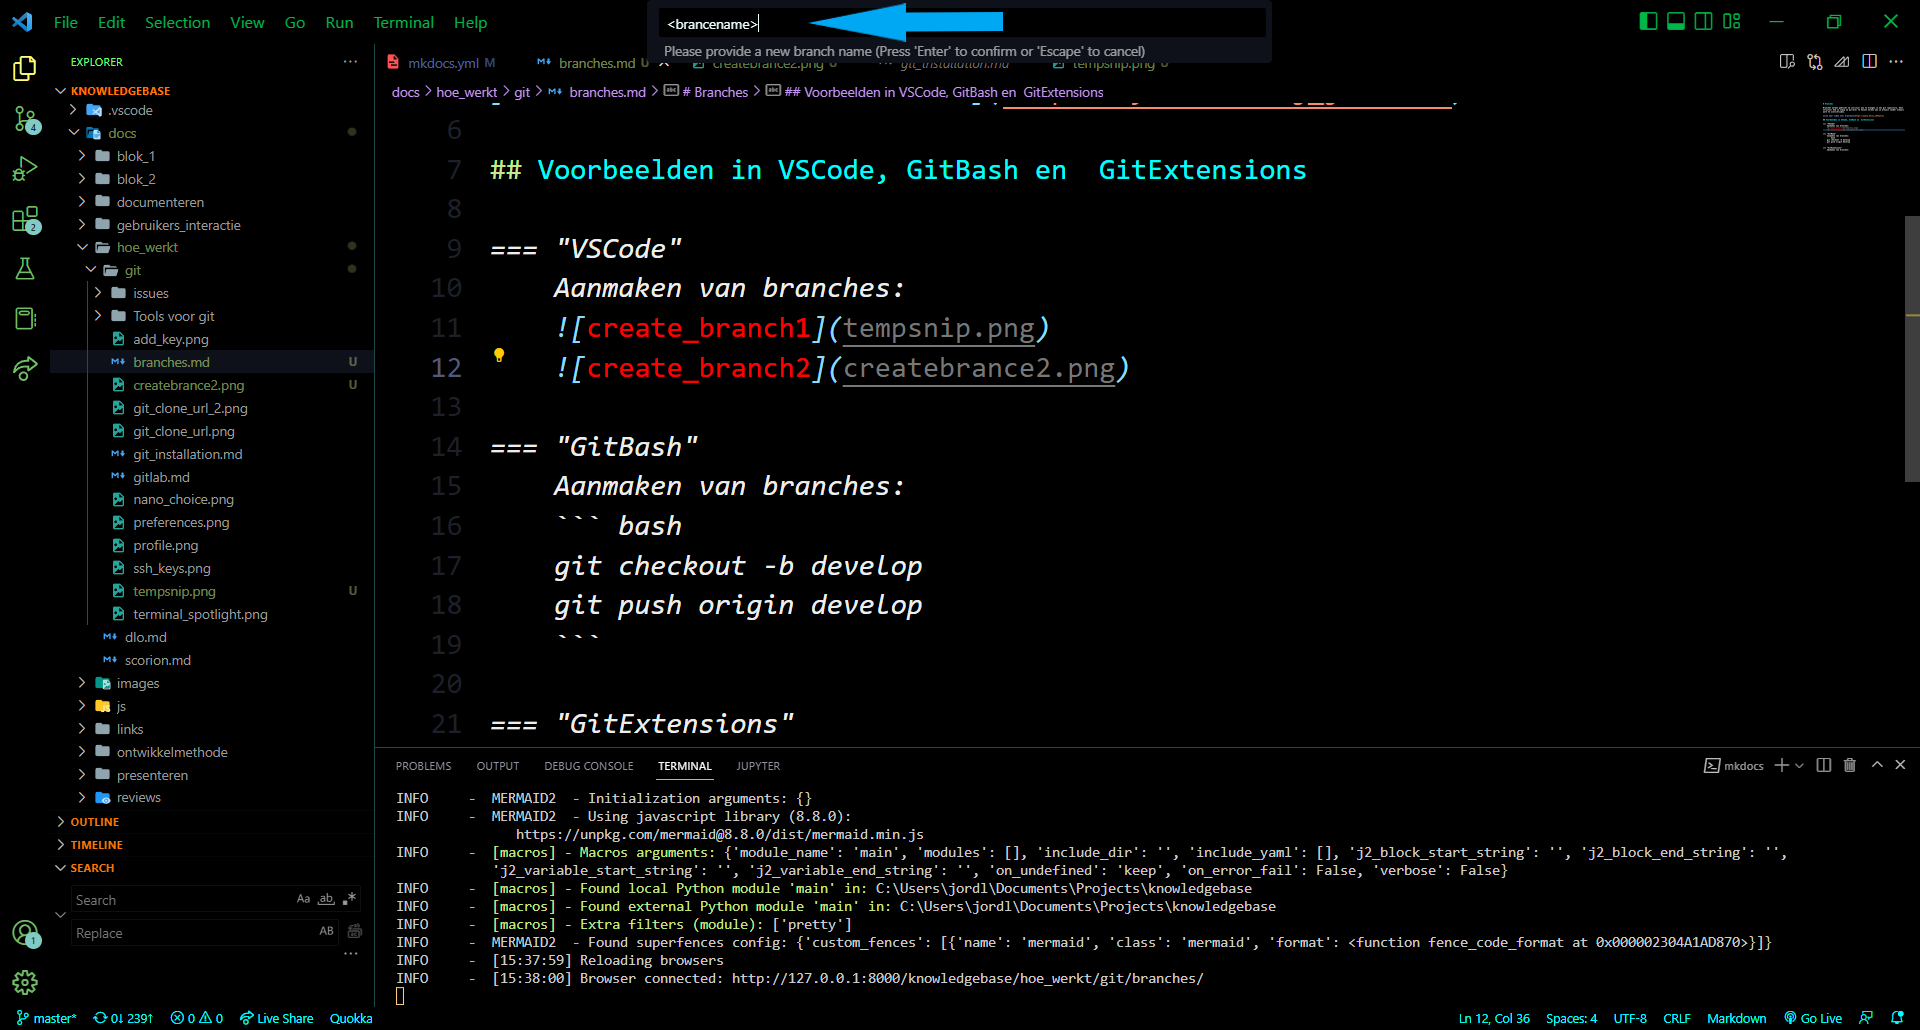Click open preview to the side icon
This screenshot has height=1030, width=1920.
1787,62
